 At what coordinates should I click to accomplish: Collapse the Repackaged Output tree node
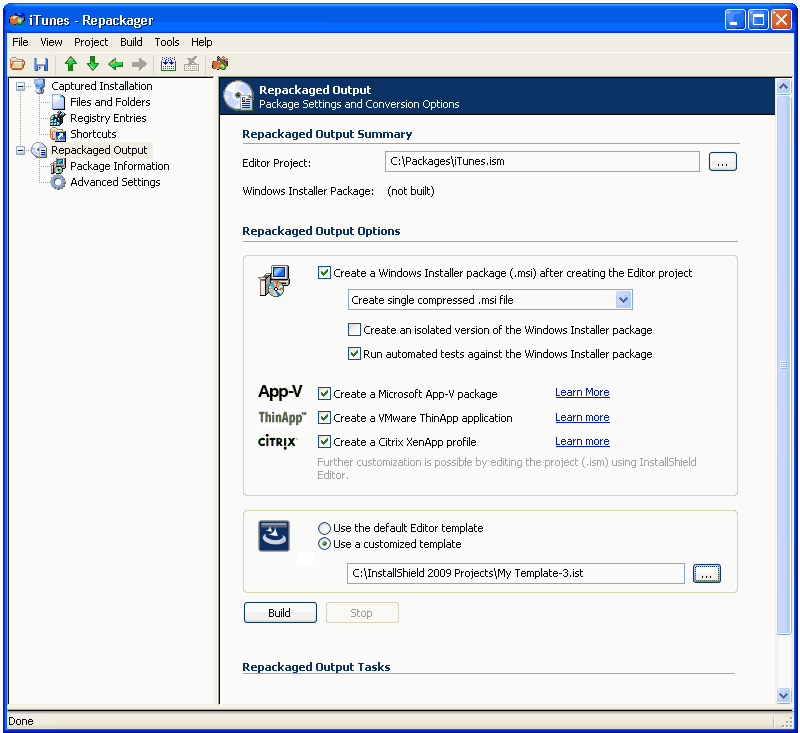click(x=21, y=151)
